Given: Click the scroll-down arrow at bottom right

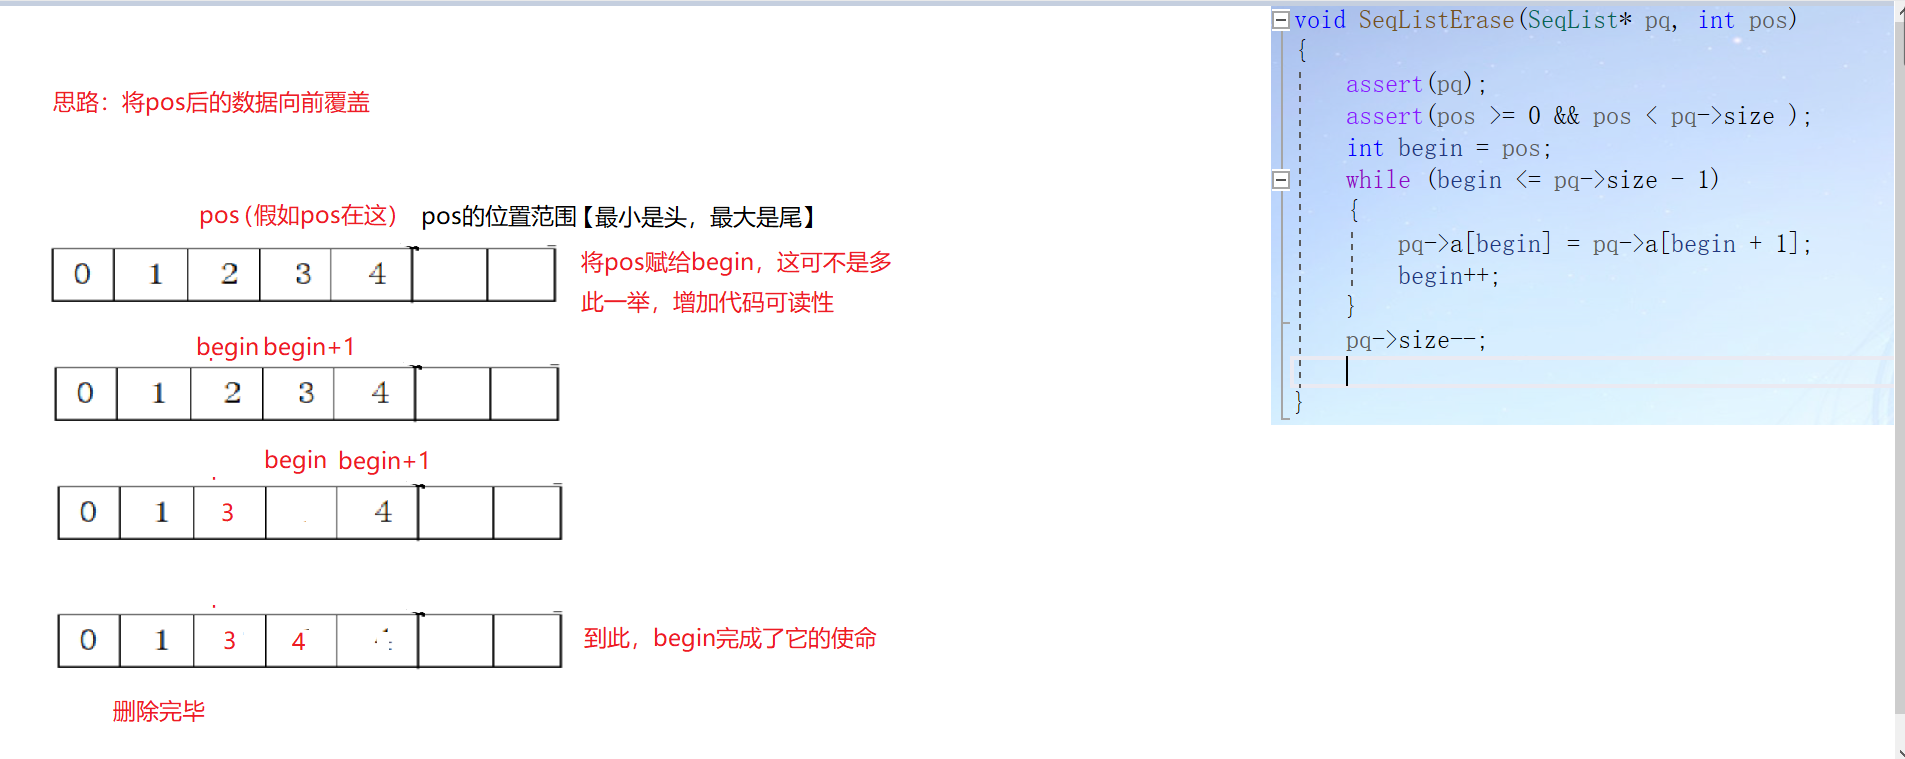Looking at the screenshot, I should pos(1899,751).
